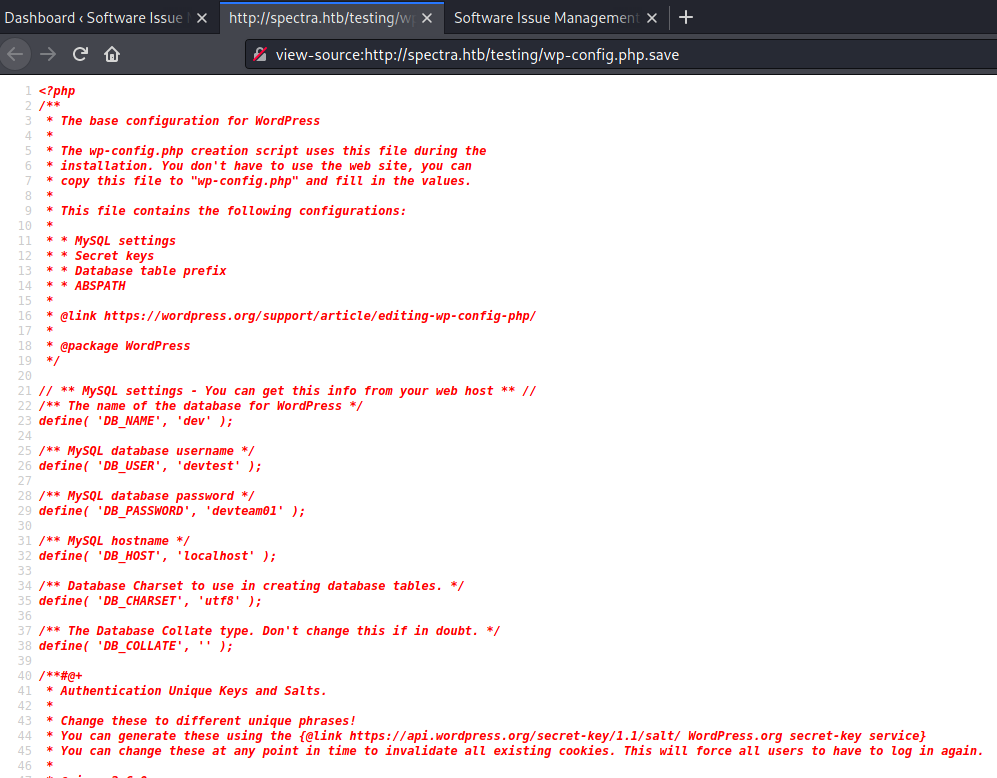Close the spectra.htb wp-config tab
997x778 pixels.
427,18
